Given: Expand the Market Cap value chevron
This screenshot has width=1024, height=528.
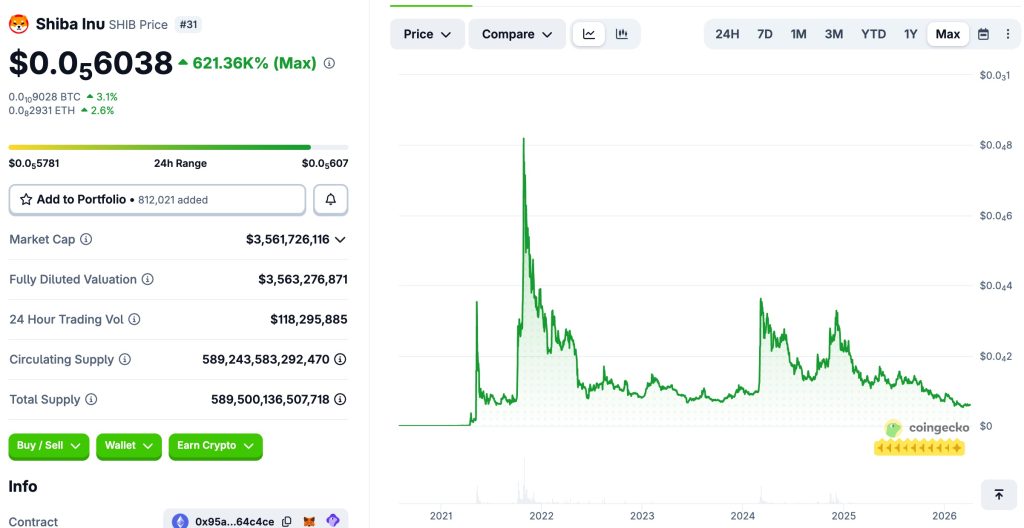Looking at the screenshot, I should [340, 240].
